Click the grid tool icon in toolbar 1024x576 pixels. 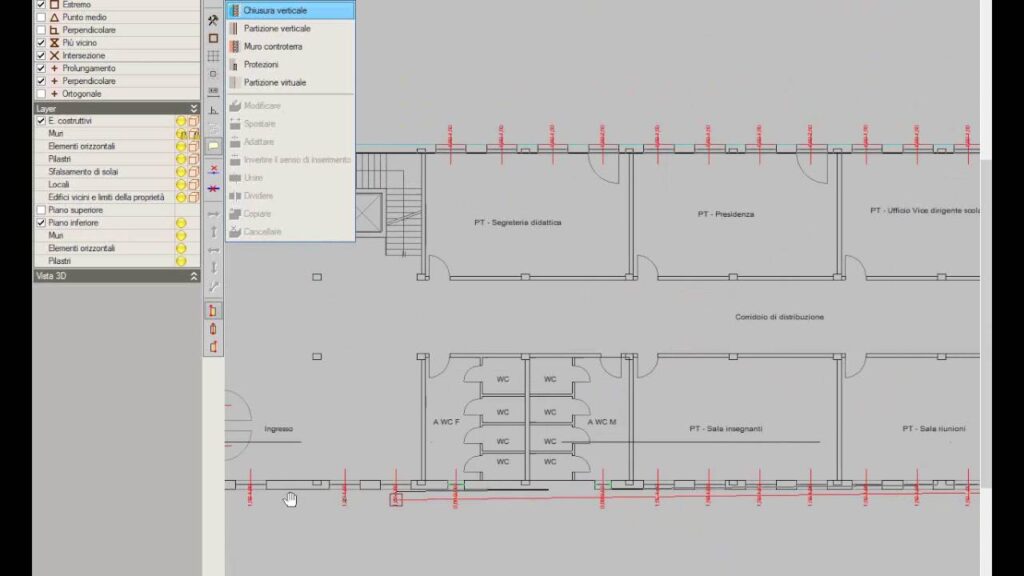[213, 56]
